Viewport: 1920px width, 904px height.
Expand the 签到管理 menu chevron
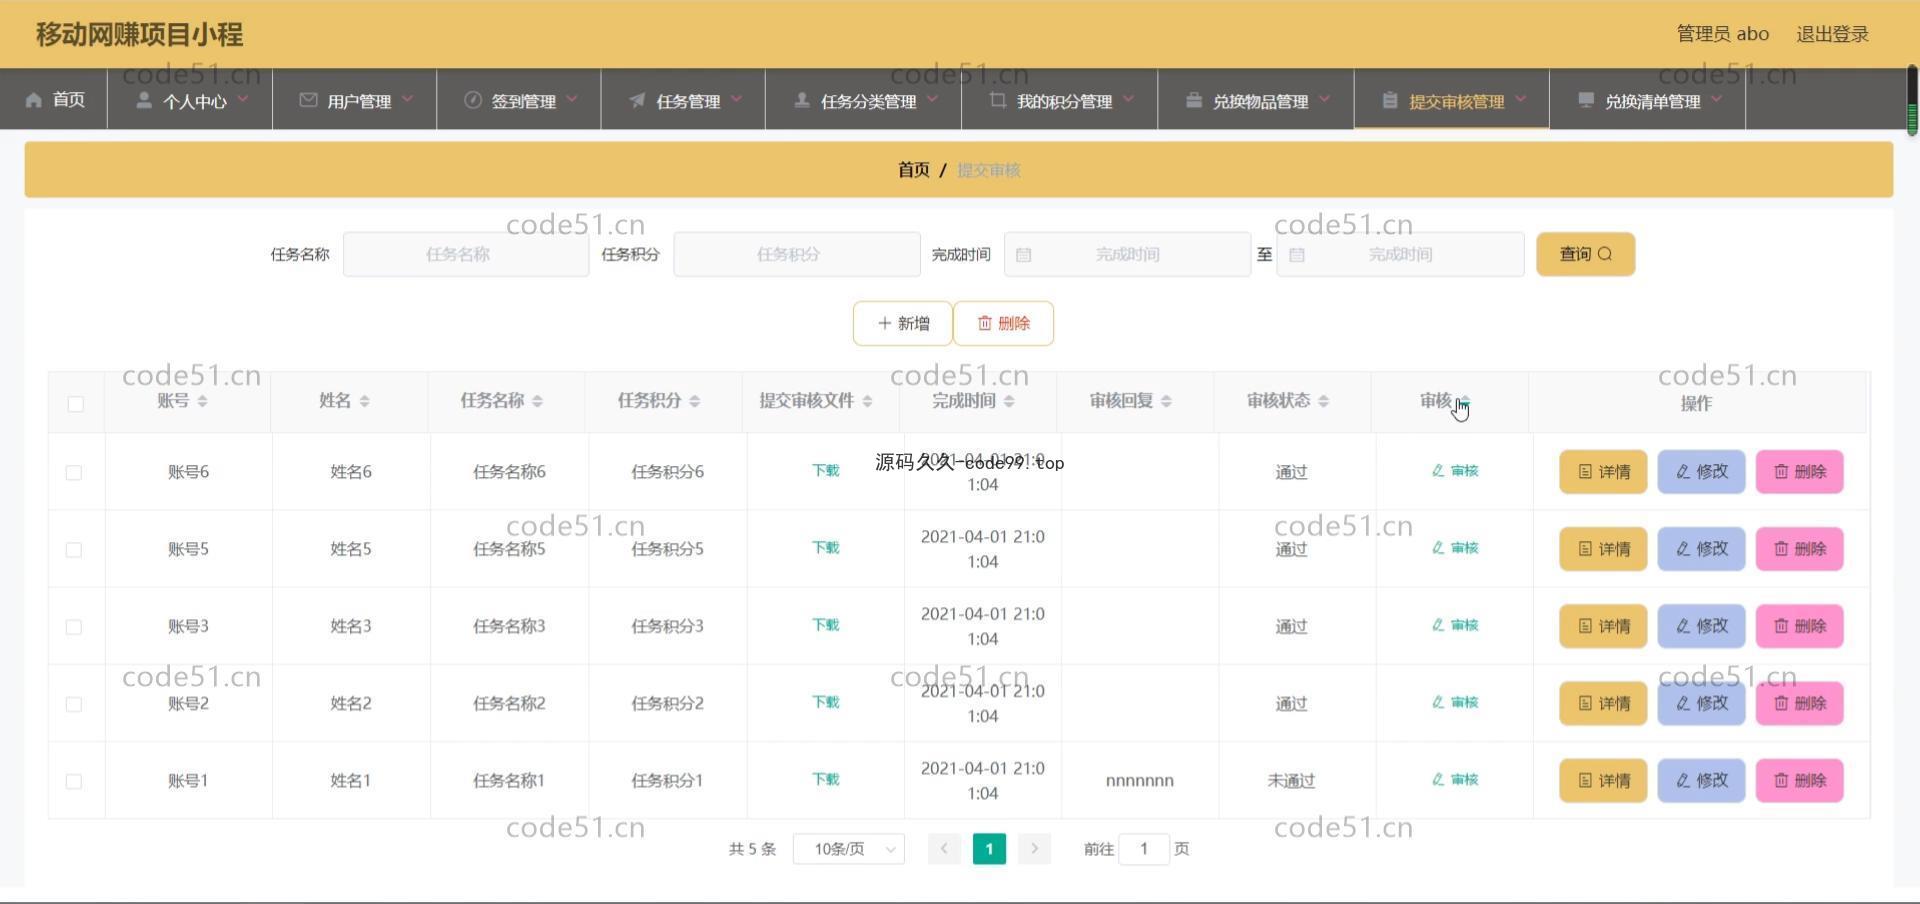pos(572,99)
